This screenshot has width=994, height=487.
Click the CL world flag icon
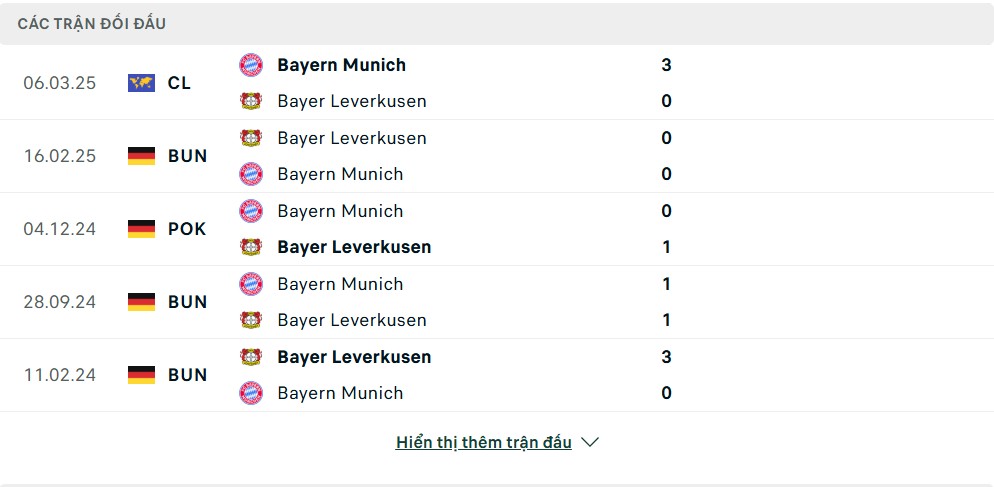pos(141,83)
